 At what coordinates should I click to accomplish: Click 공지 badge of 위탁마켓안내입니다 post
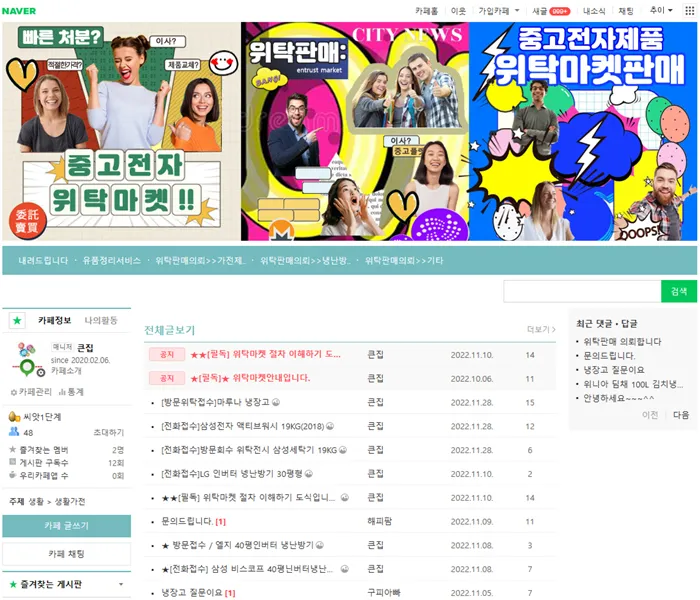[x=167, y=378]
